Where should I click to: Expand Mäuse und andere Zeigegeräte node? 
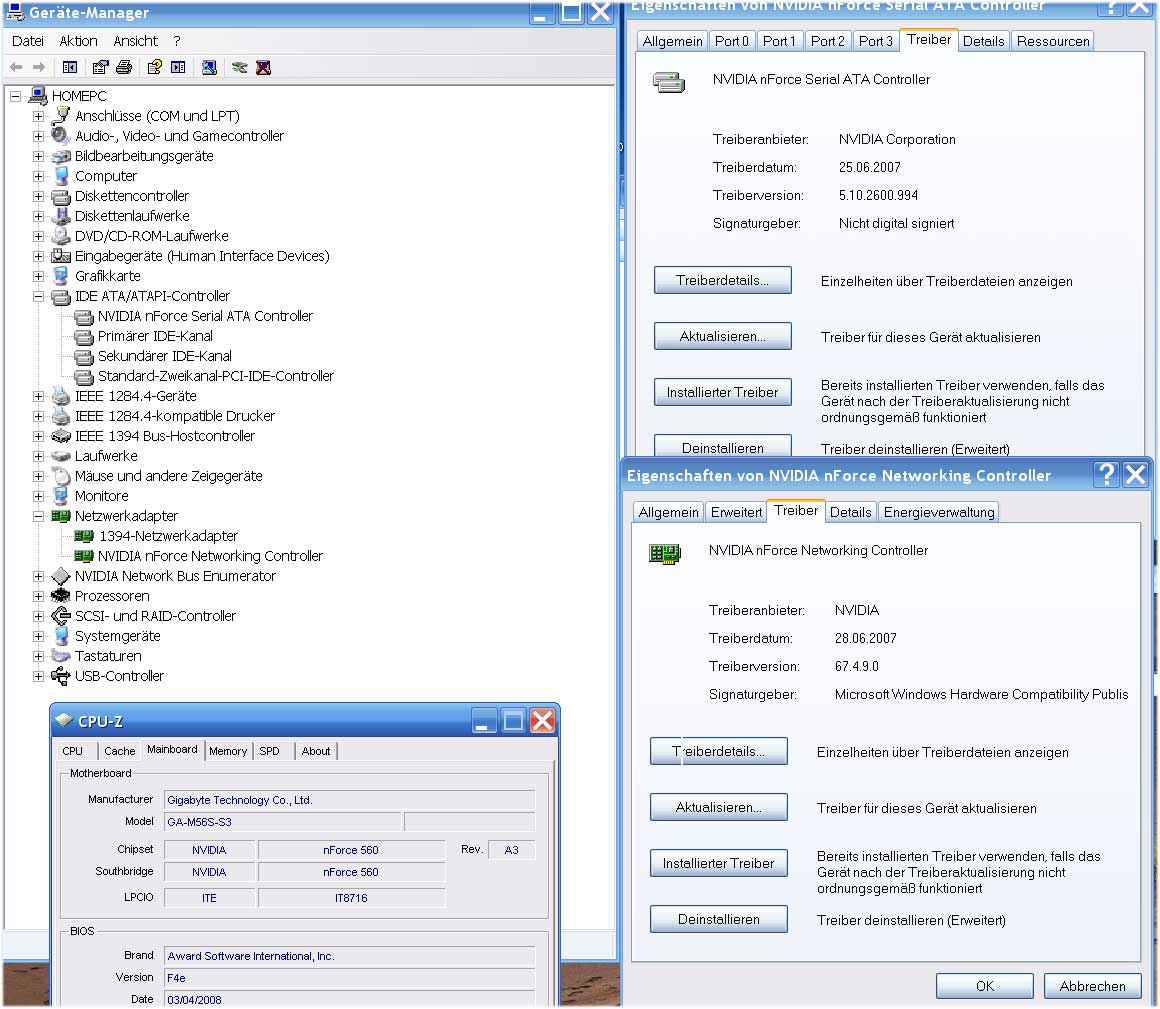[x=38, y=476]
